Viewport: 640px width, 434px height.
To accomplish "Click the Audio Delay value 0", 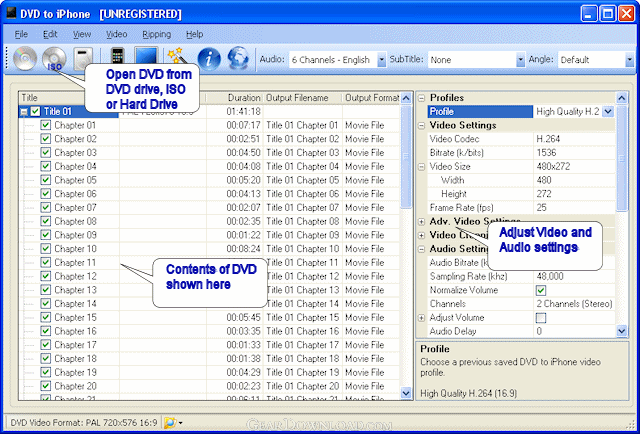I will [x=539, y=331].
